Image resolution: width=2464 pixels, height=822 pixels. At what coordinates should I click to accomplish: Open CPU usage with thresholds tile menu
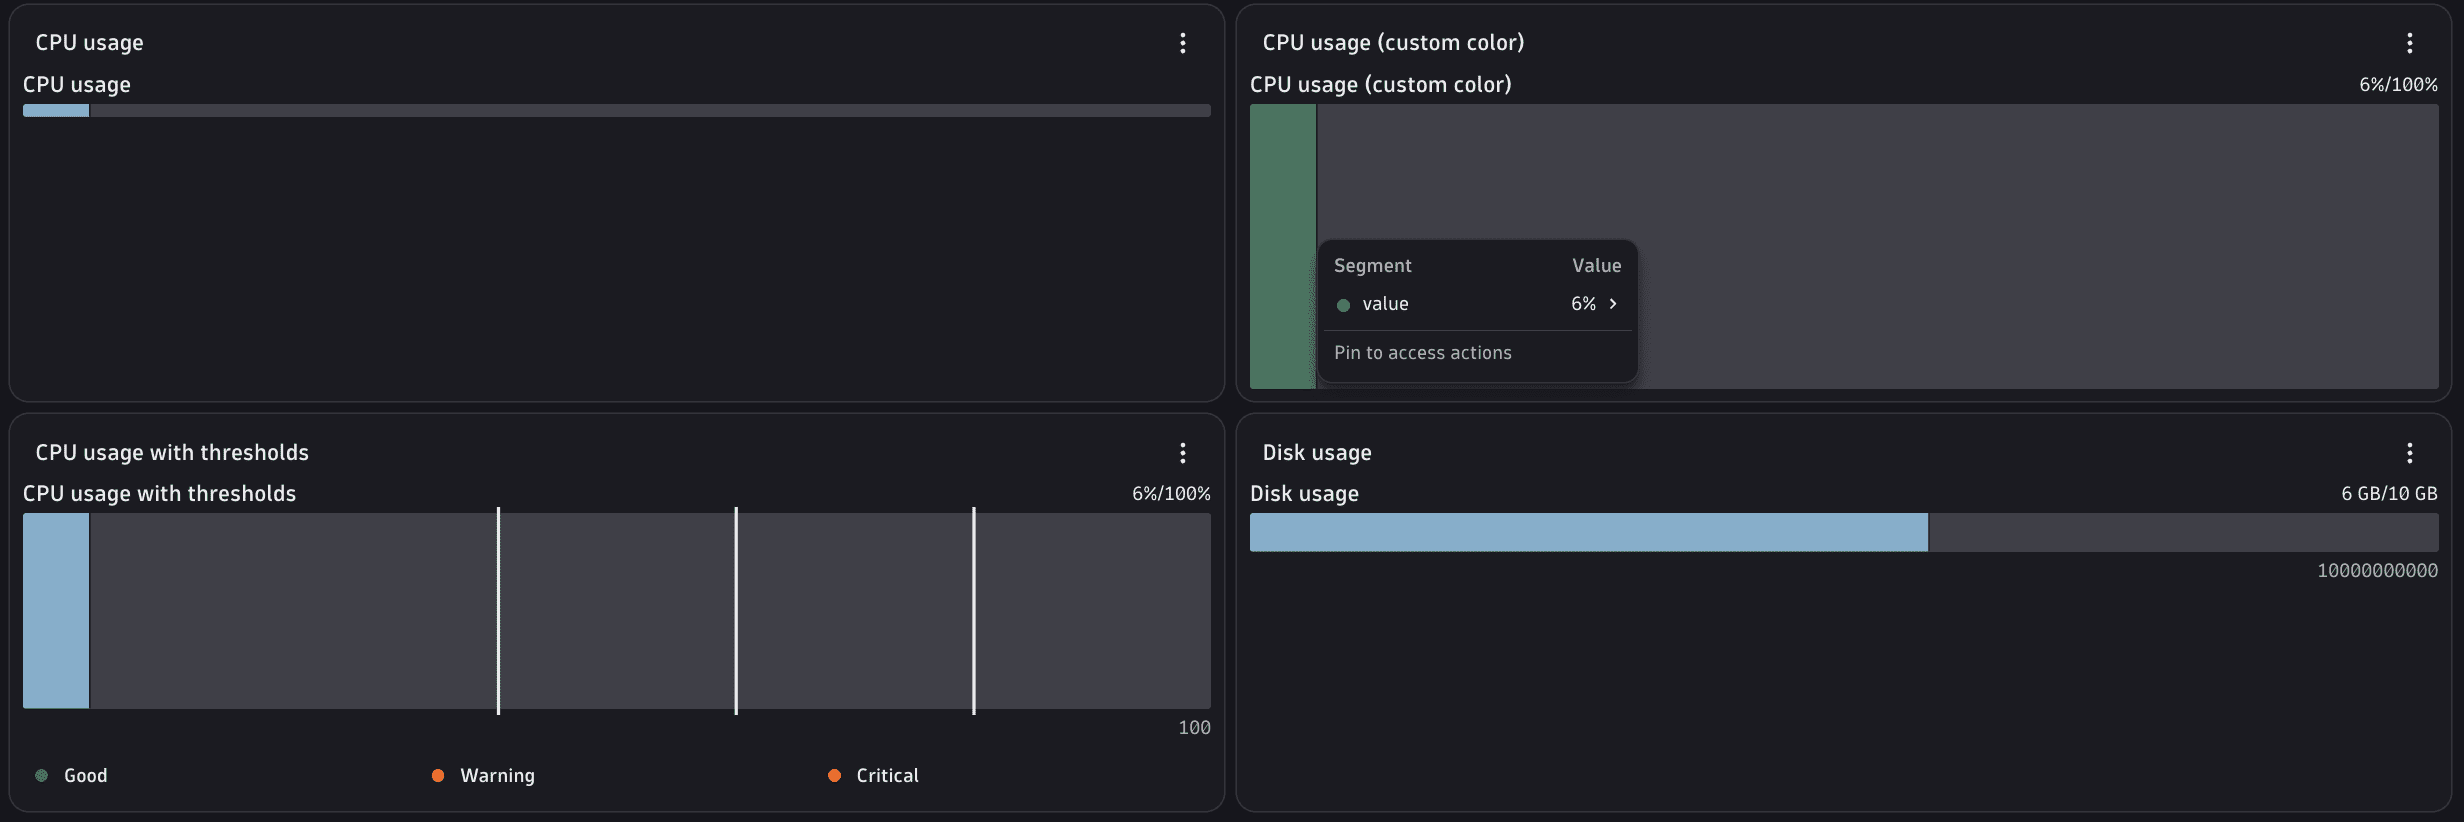tap(1183, 453)
